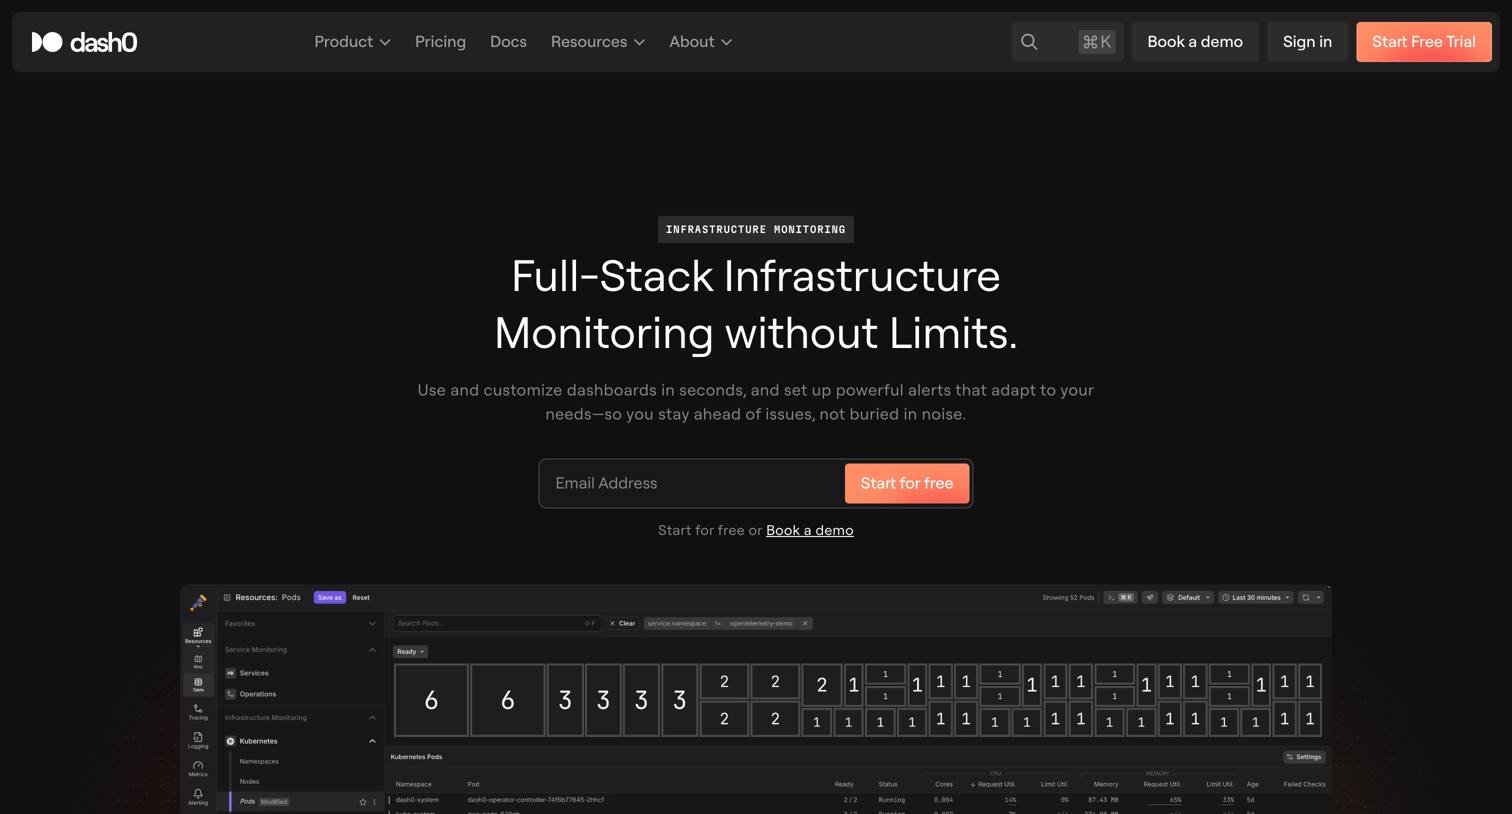Open Resources in the dashboard sidebar
The width and height of the screenshot is (1512, 814).
198,635
